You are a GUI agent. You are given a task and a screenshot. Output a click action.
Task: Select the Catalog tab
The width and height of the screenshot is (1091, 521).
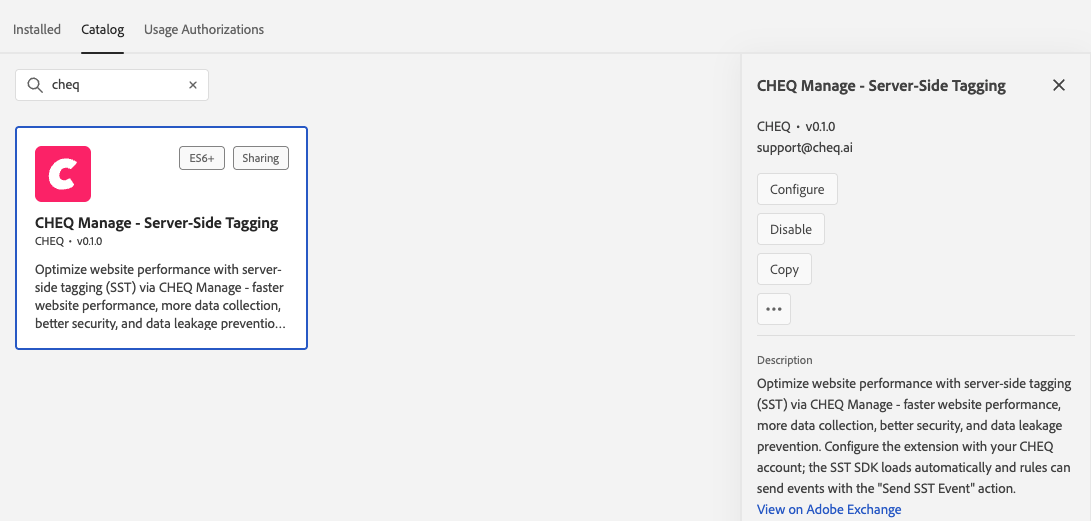click(x=102, y=29)
